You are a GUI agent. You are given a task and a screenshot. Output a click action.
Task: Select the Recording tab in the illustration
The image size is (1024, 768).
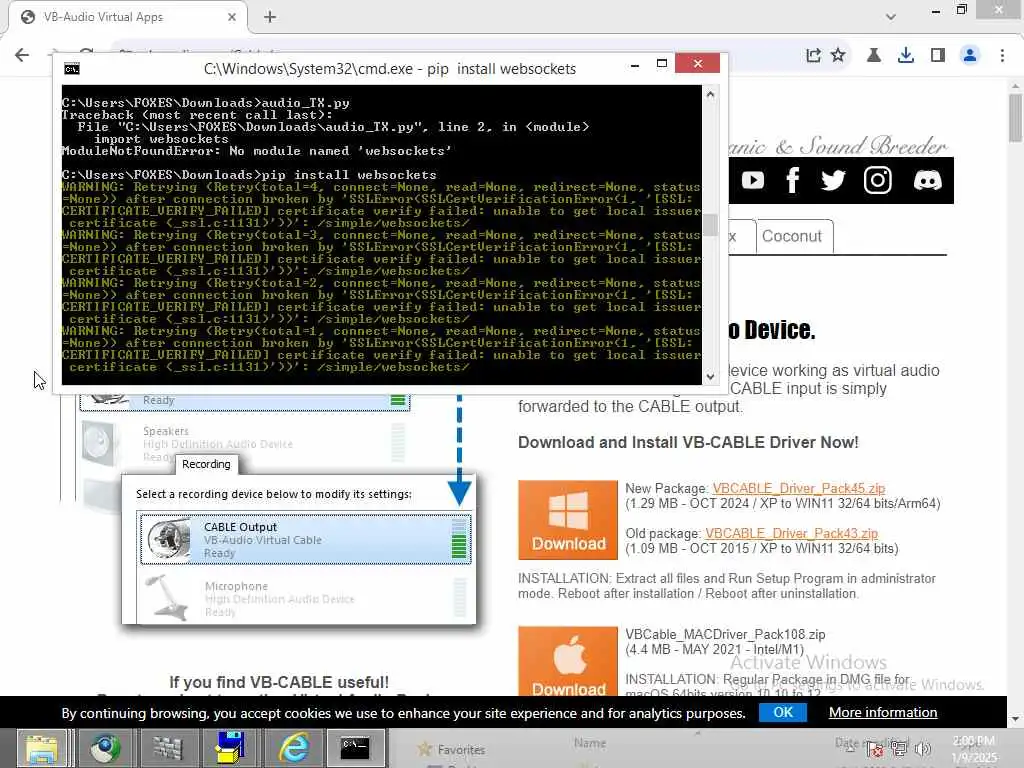(206, 464)
